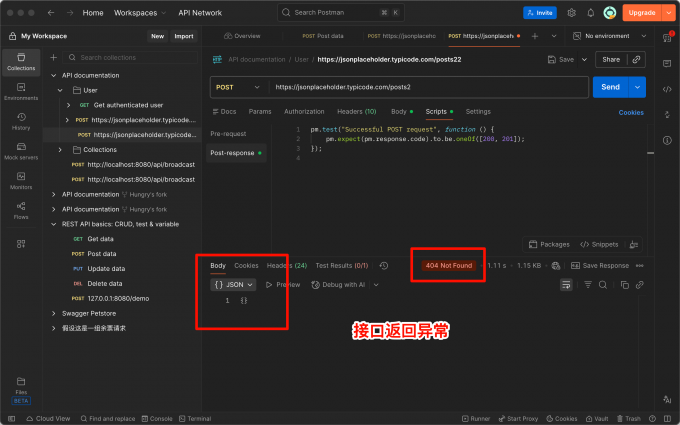Click the Share button

pyautogui.click(x=611, y=59)
